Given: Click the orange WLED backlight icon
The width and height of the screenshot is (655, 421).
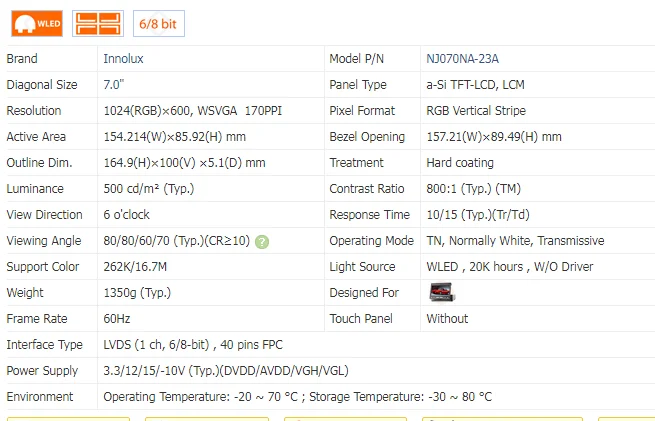Looking at the screenshot, I should click(x=37, y=24).
